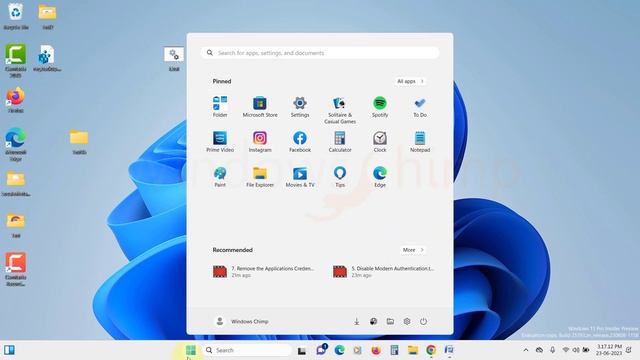Viewport: 640px width, 360px height.
Task: Select the Firefox desktop shortcut
Action: (16, 100)
